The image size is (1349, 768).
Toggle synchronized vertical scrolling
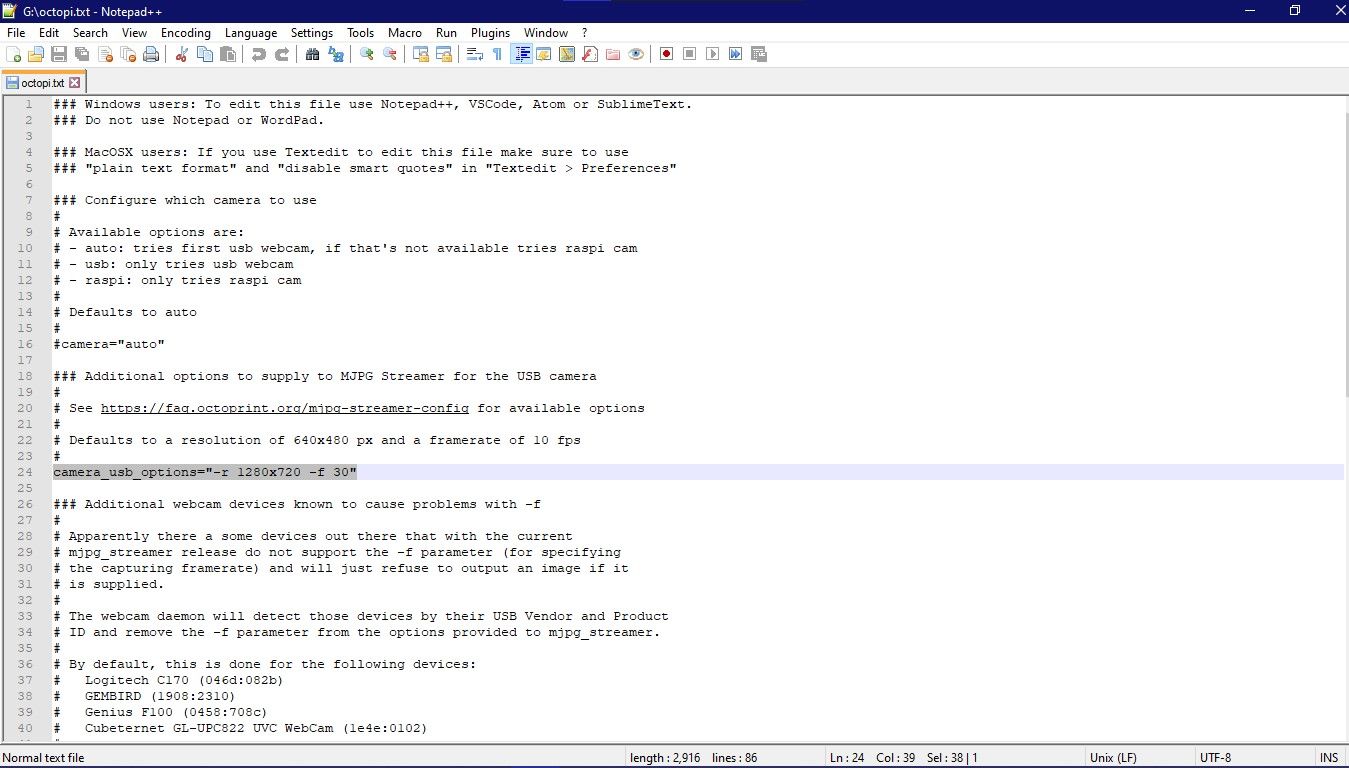pos(421,54)
